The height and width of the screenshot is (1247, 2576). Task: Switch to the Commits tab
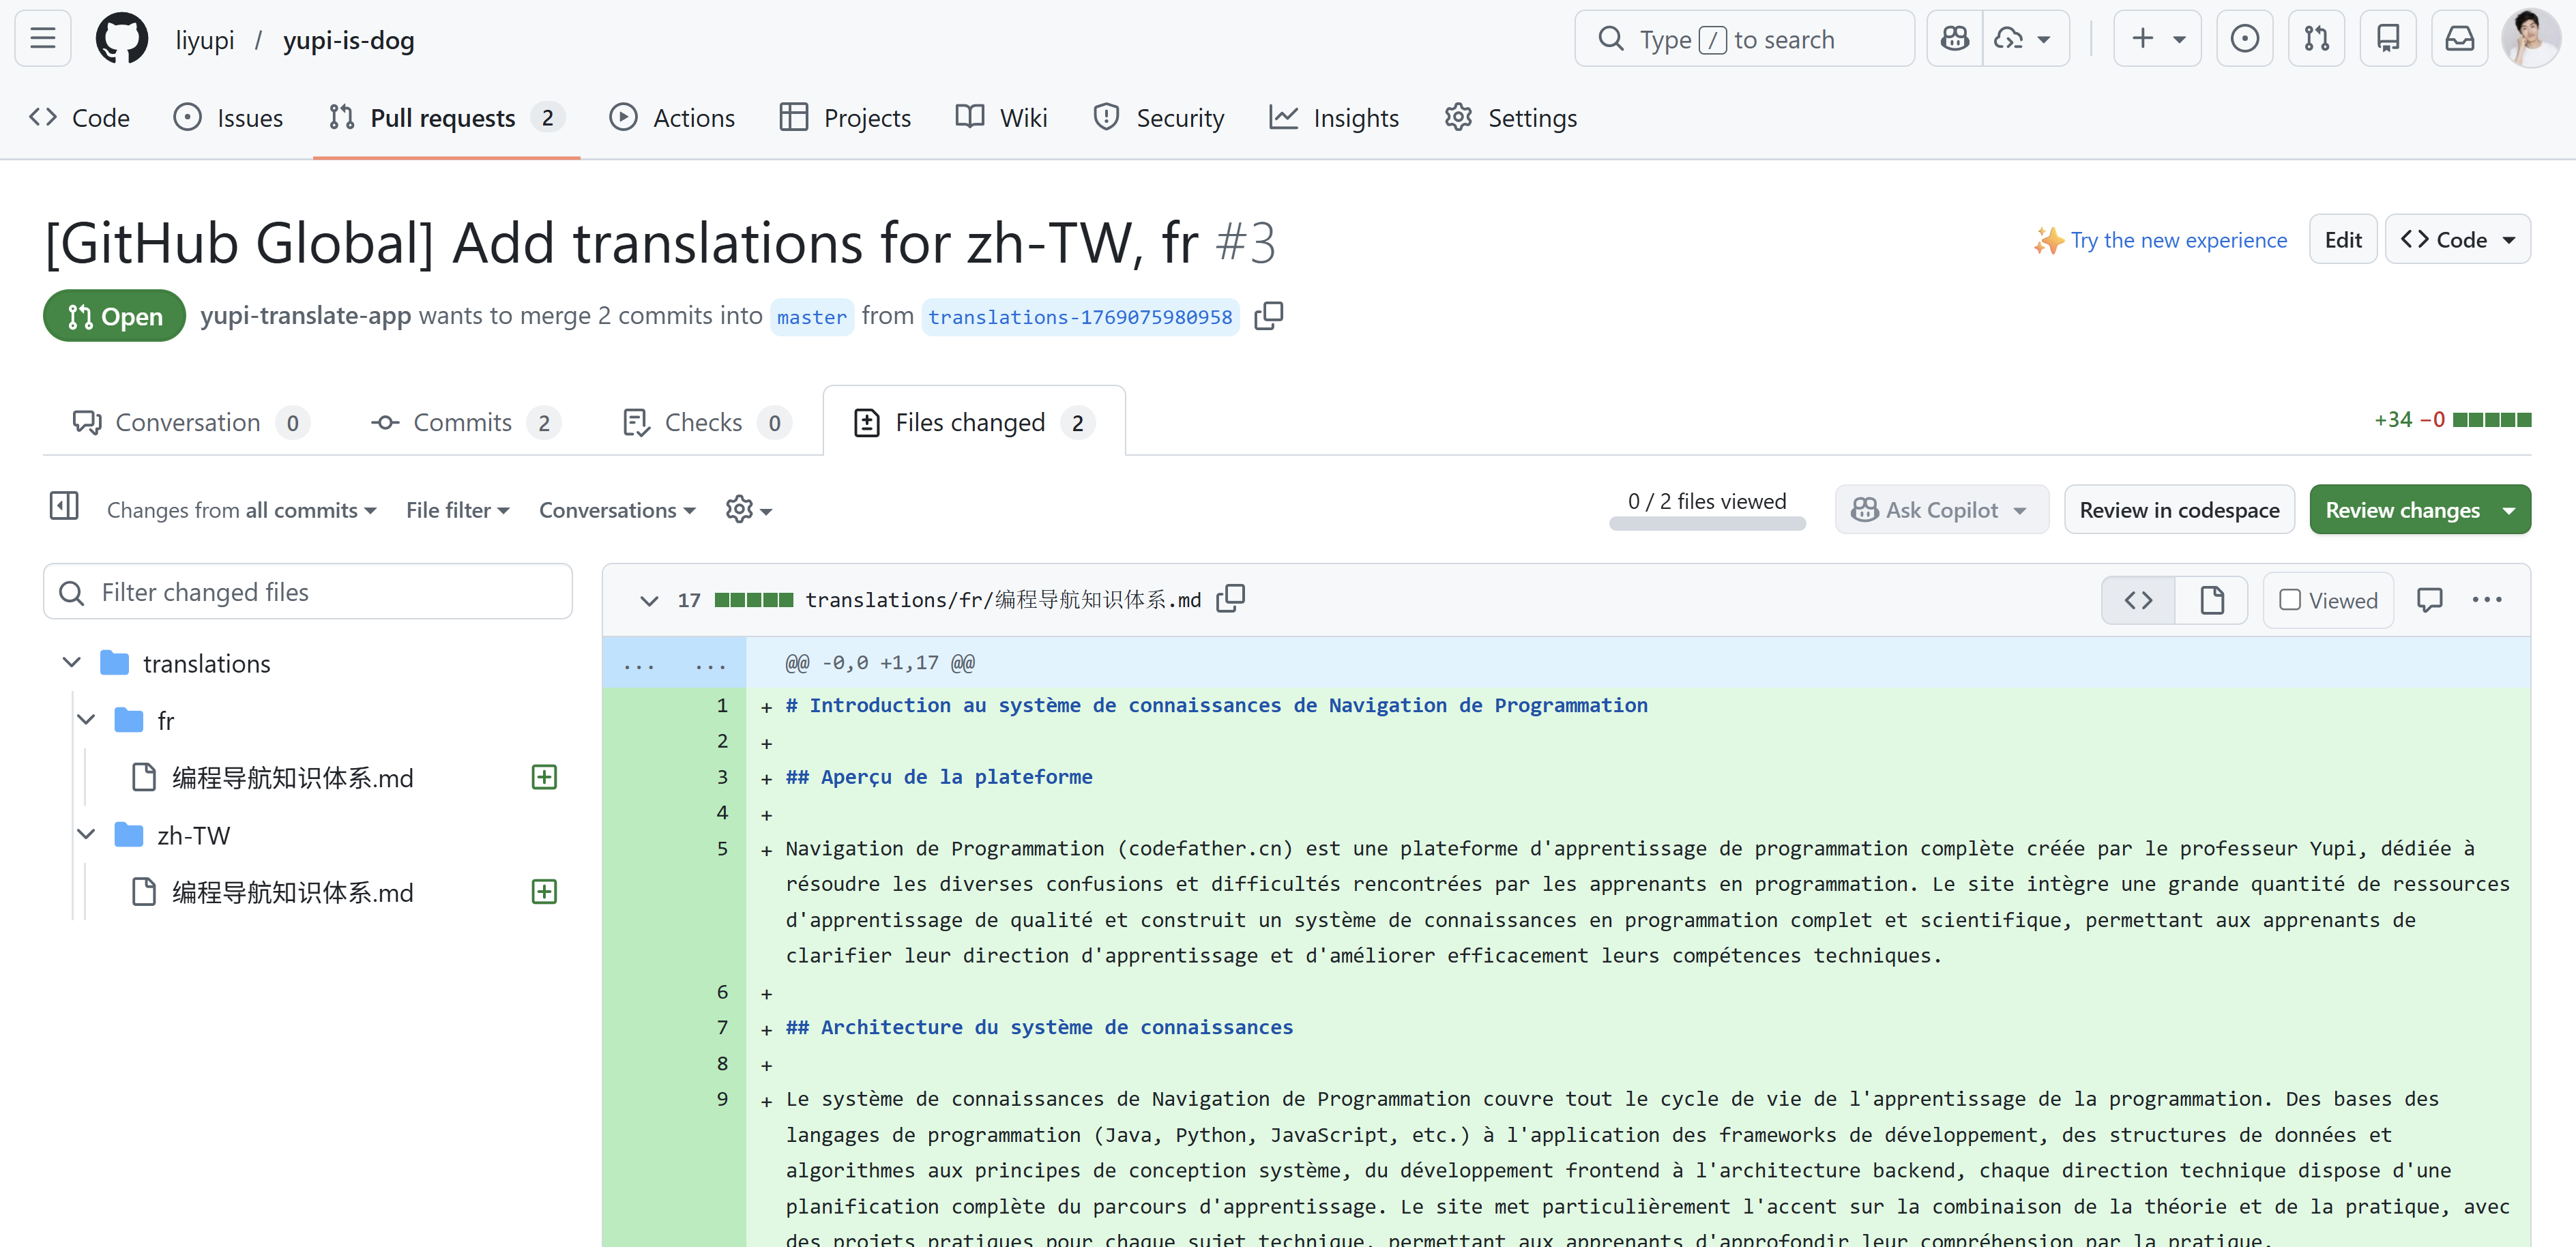tap(464, 422)
